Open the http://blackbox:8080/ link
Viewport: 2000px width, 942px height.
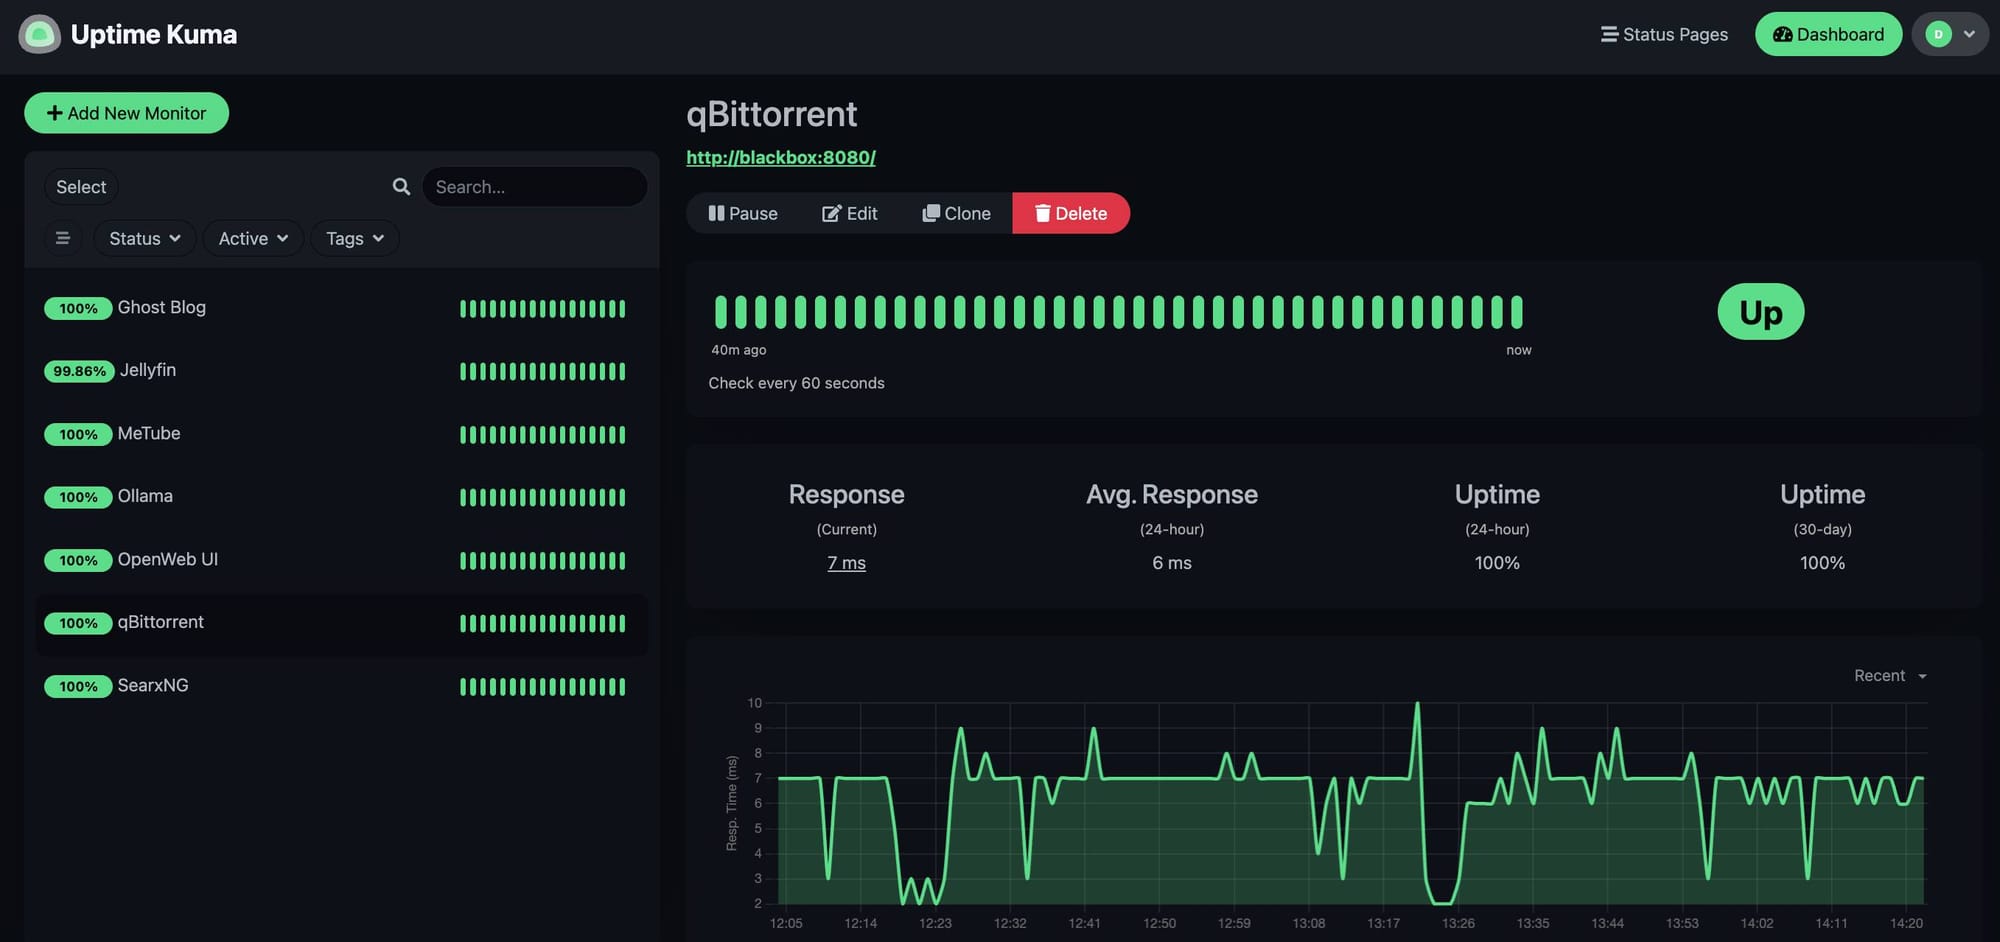coord(781,157)
